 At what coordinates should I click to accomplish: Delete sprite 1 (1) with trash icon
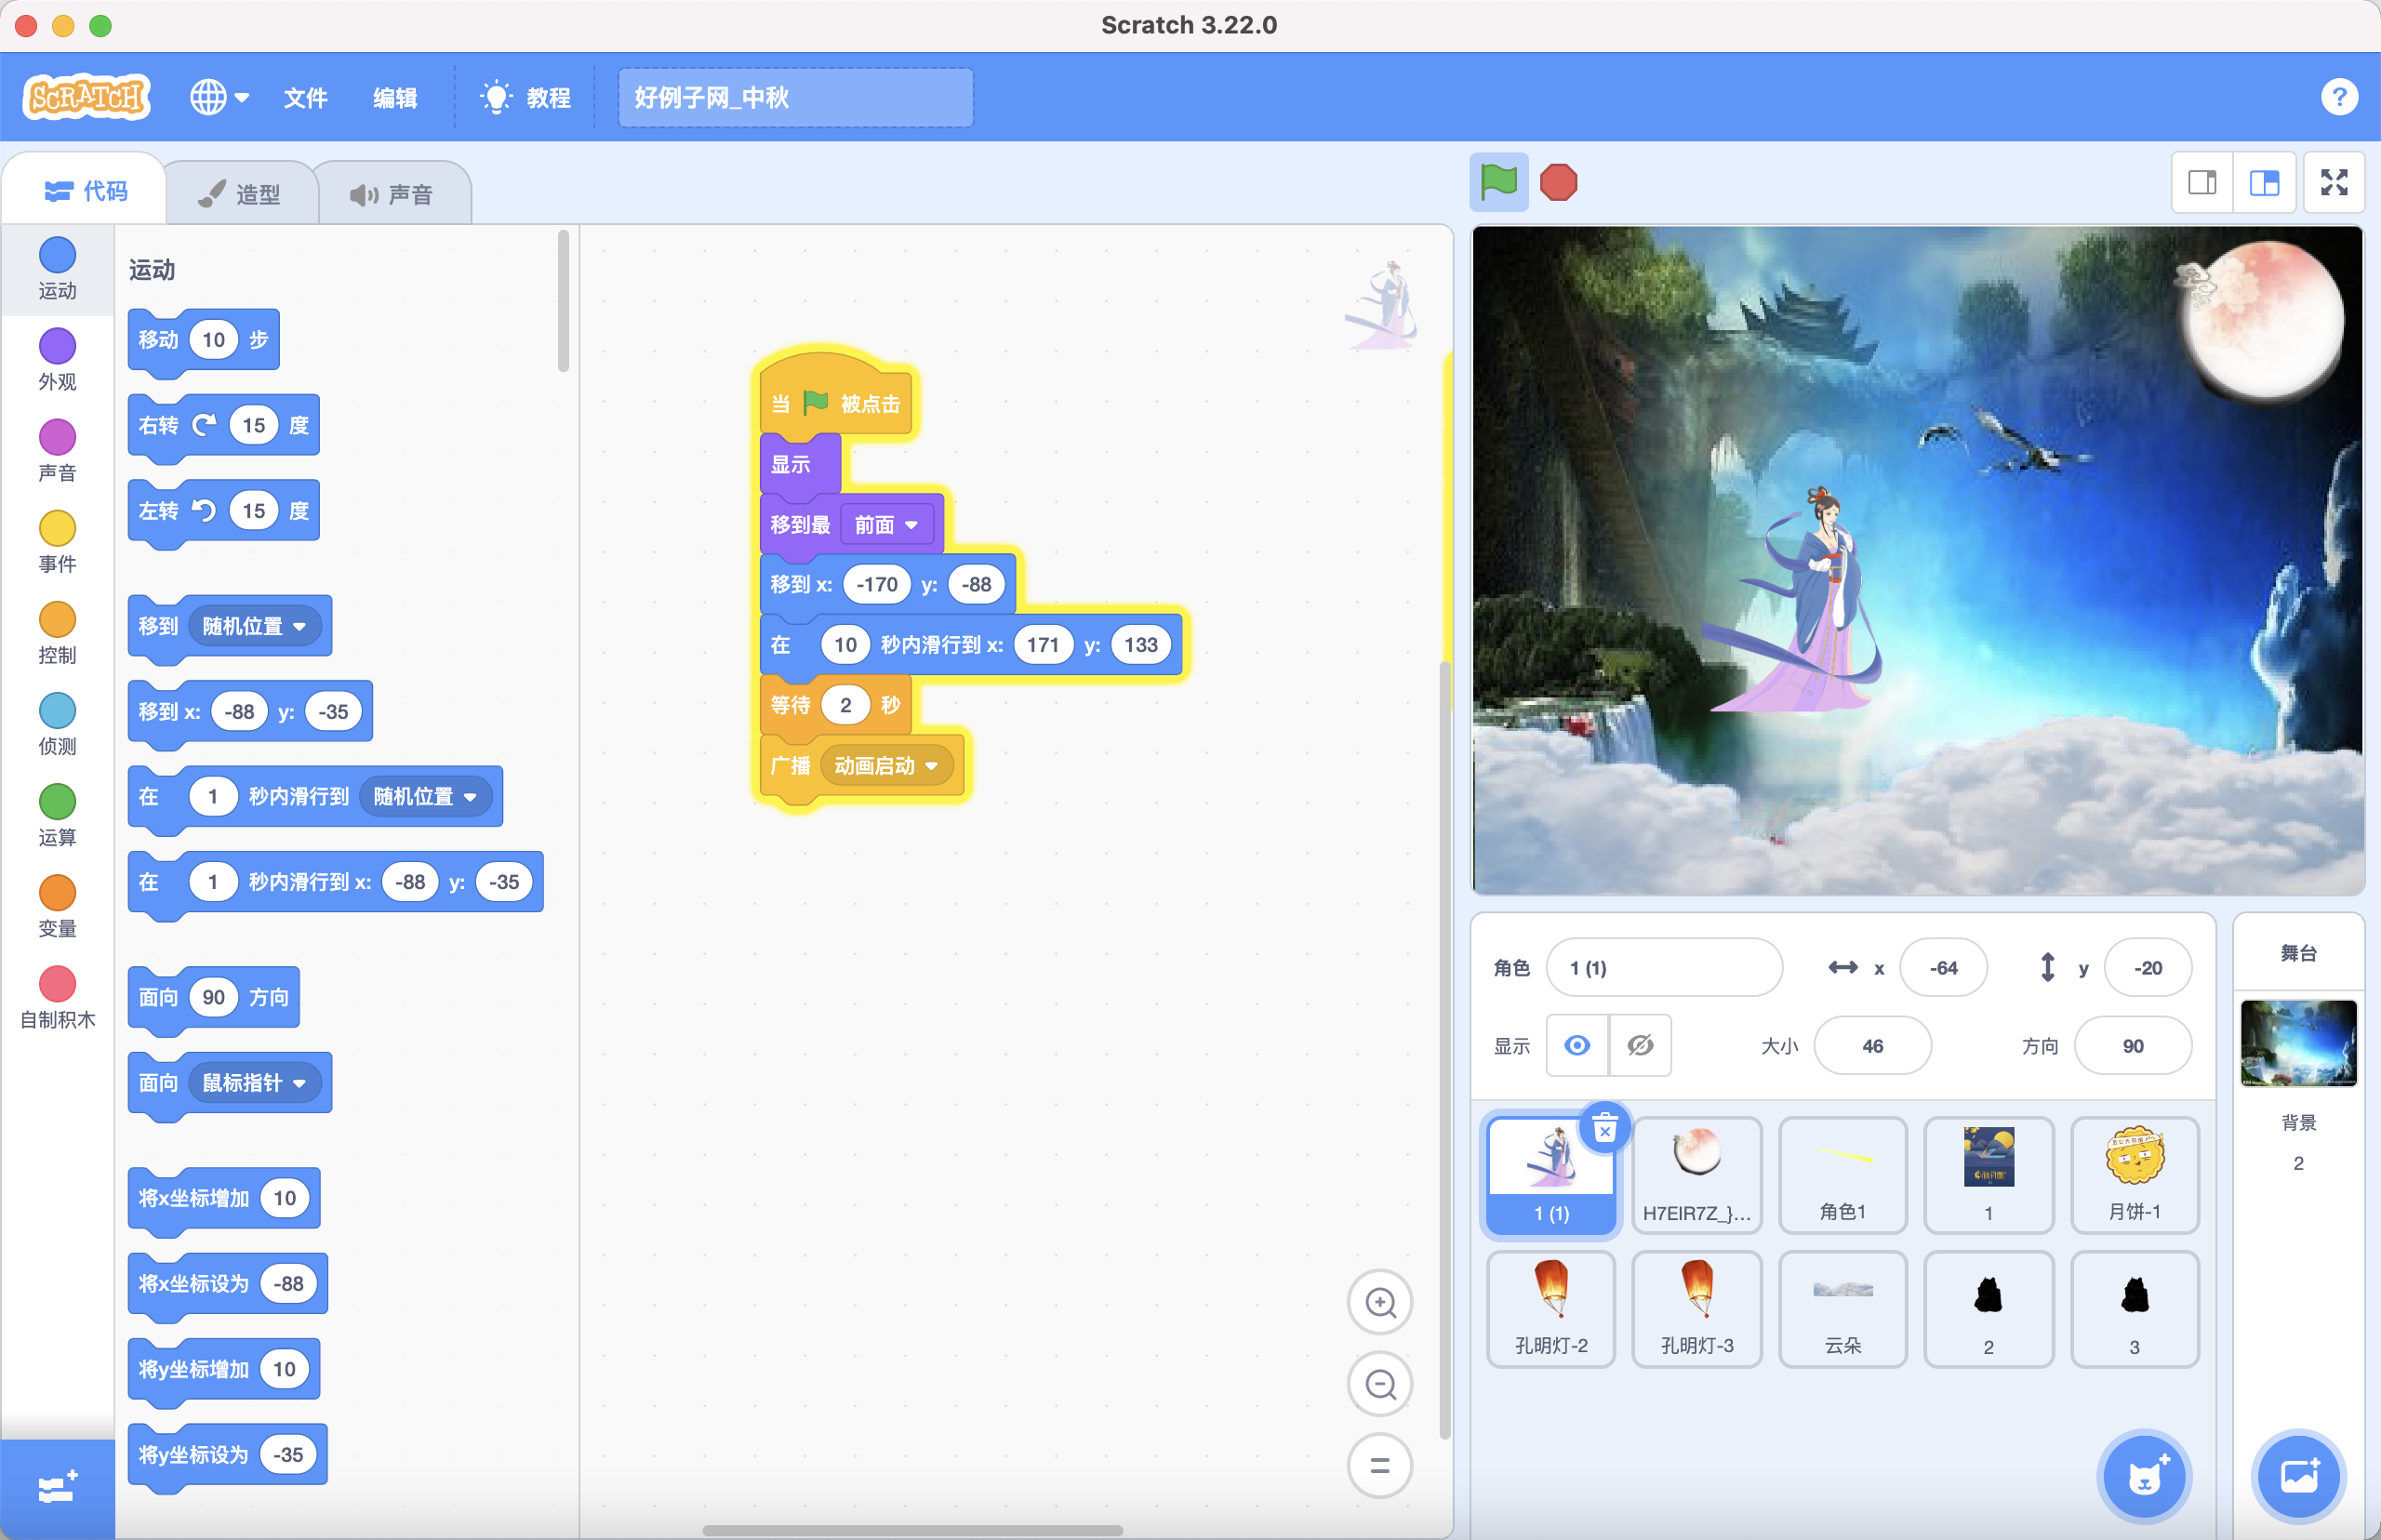pyautogui.click(x=1605, y=1129)
